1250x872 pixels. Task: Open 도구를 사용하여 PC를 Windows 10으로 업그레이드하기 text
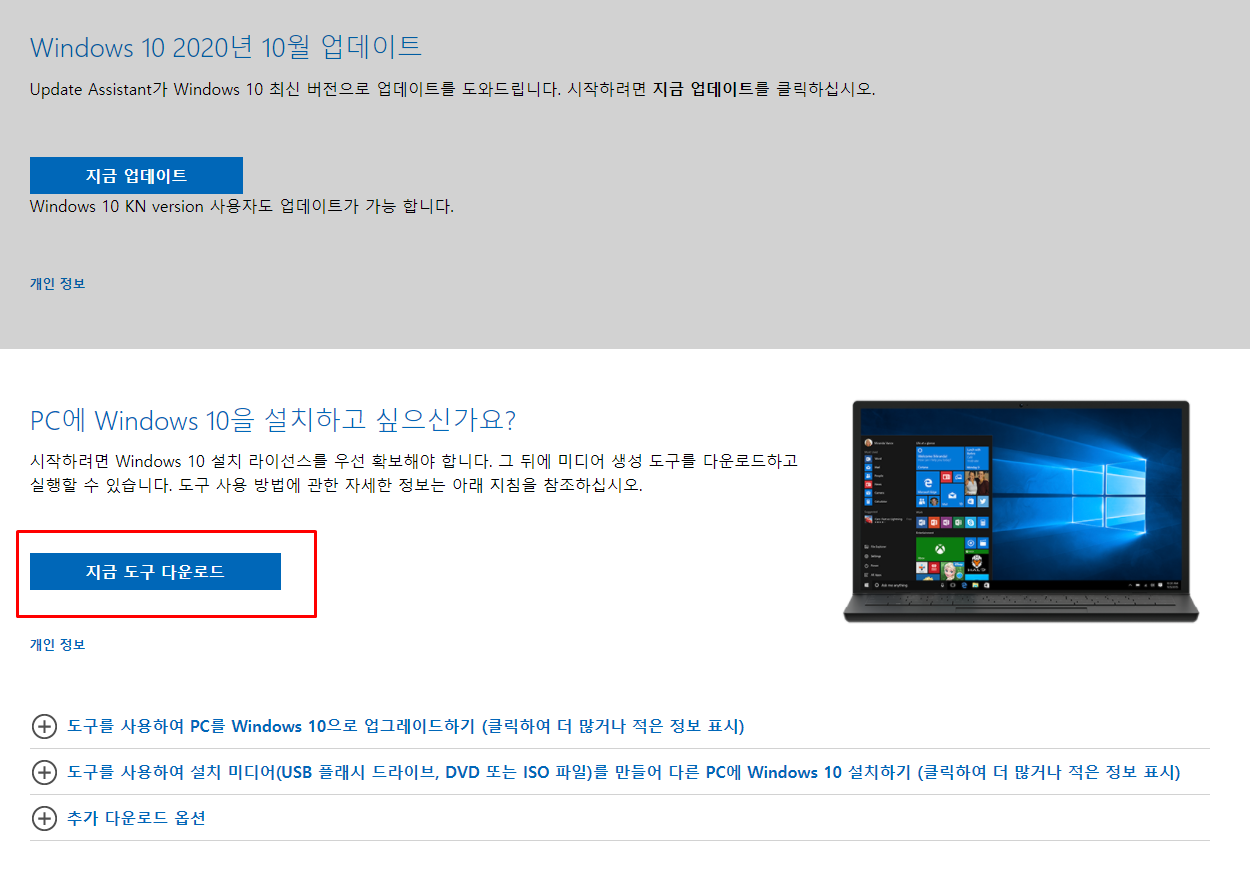click(405, 726)
